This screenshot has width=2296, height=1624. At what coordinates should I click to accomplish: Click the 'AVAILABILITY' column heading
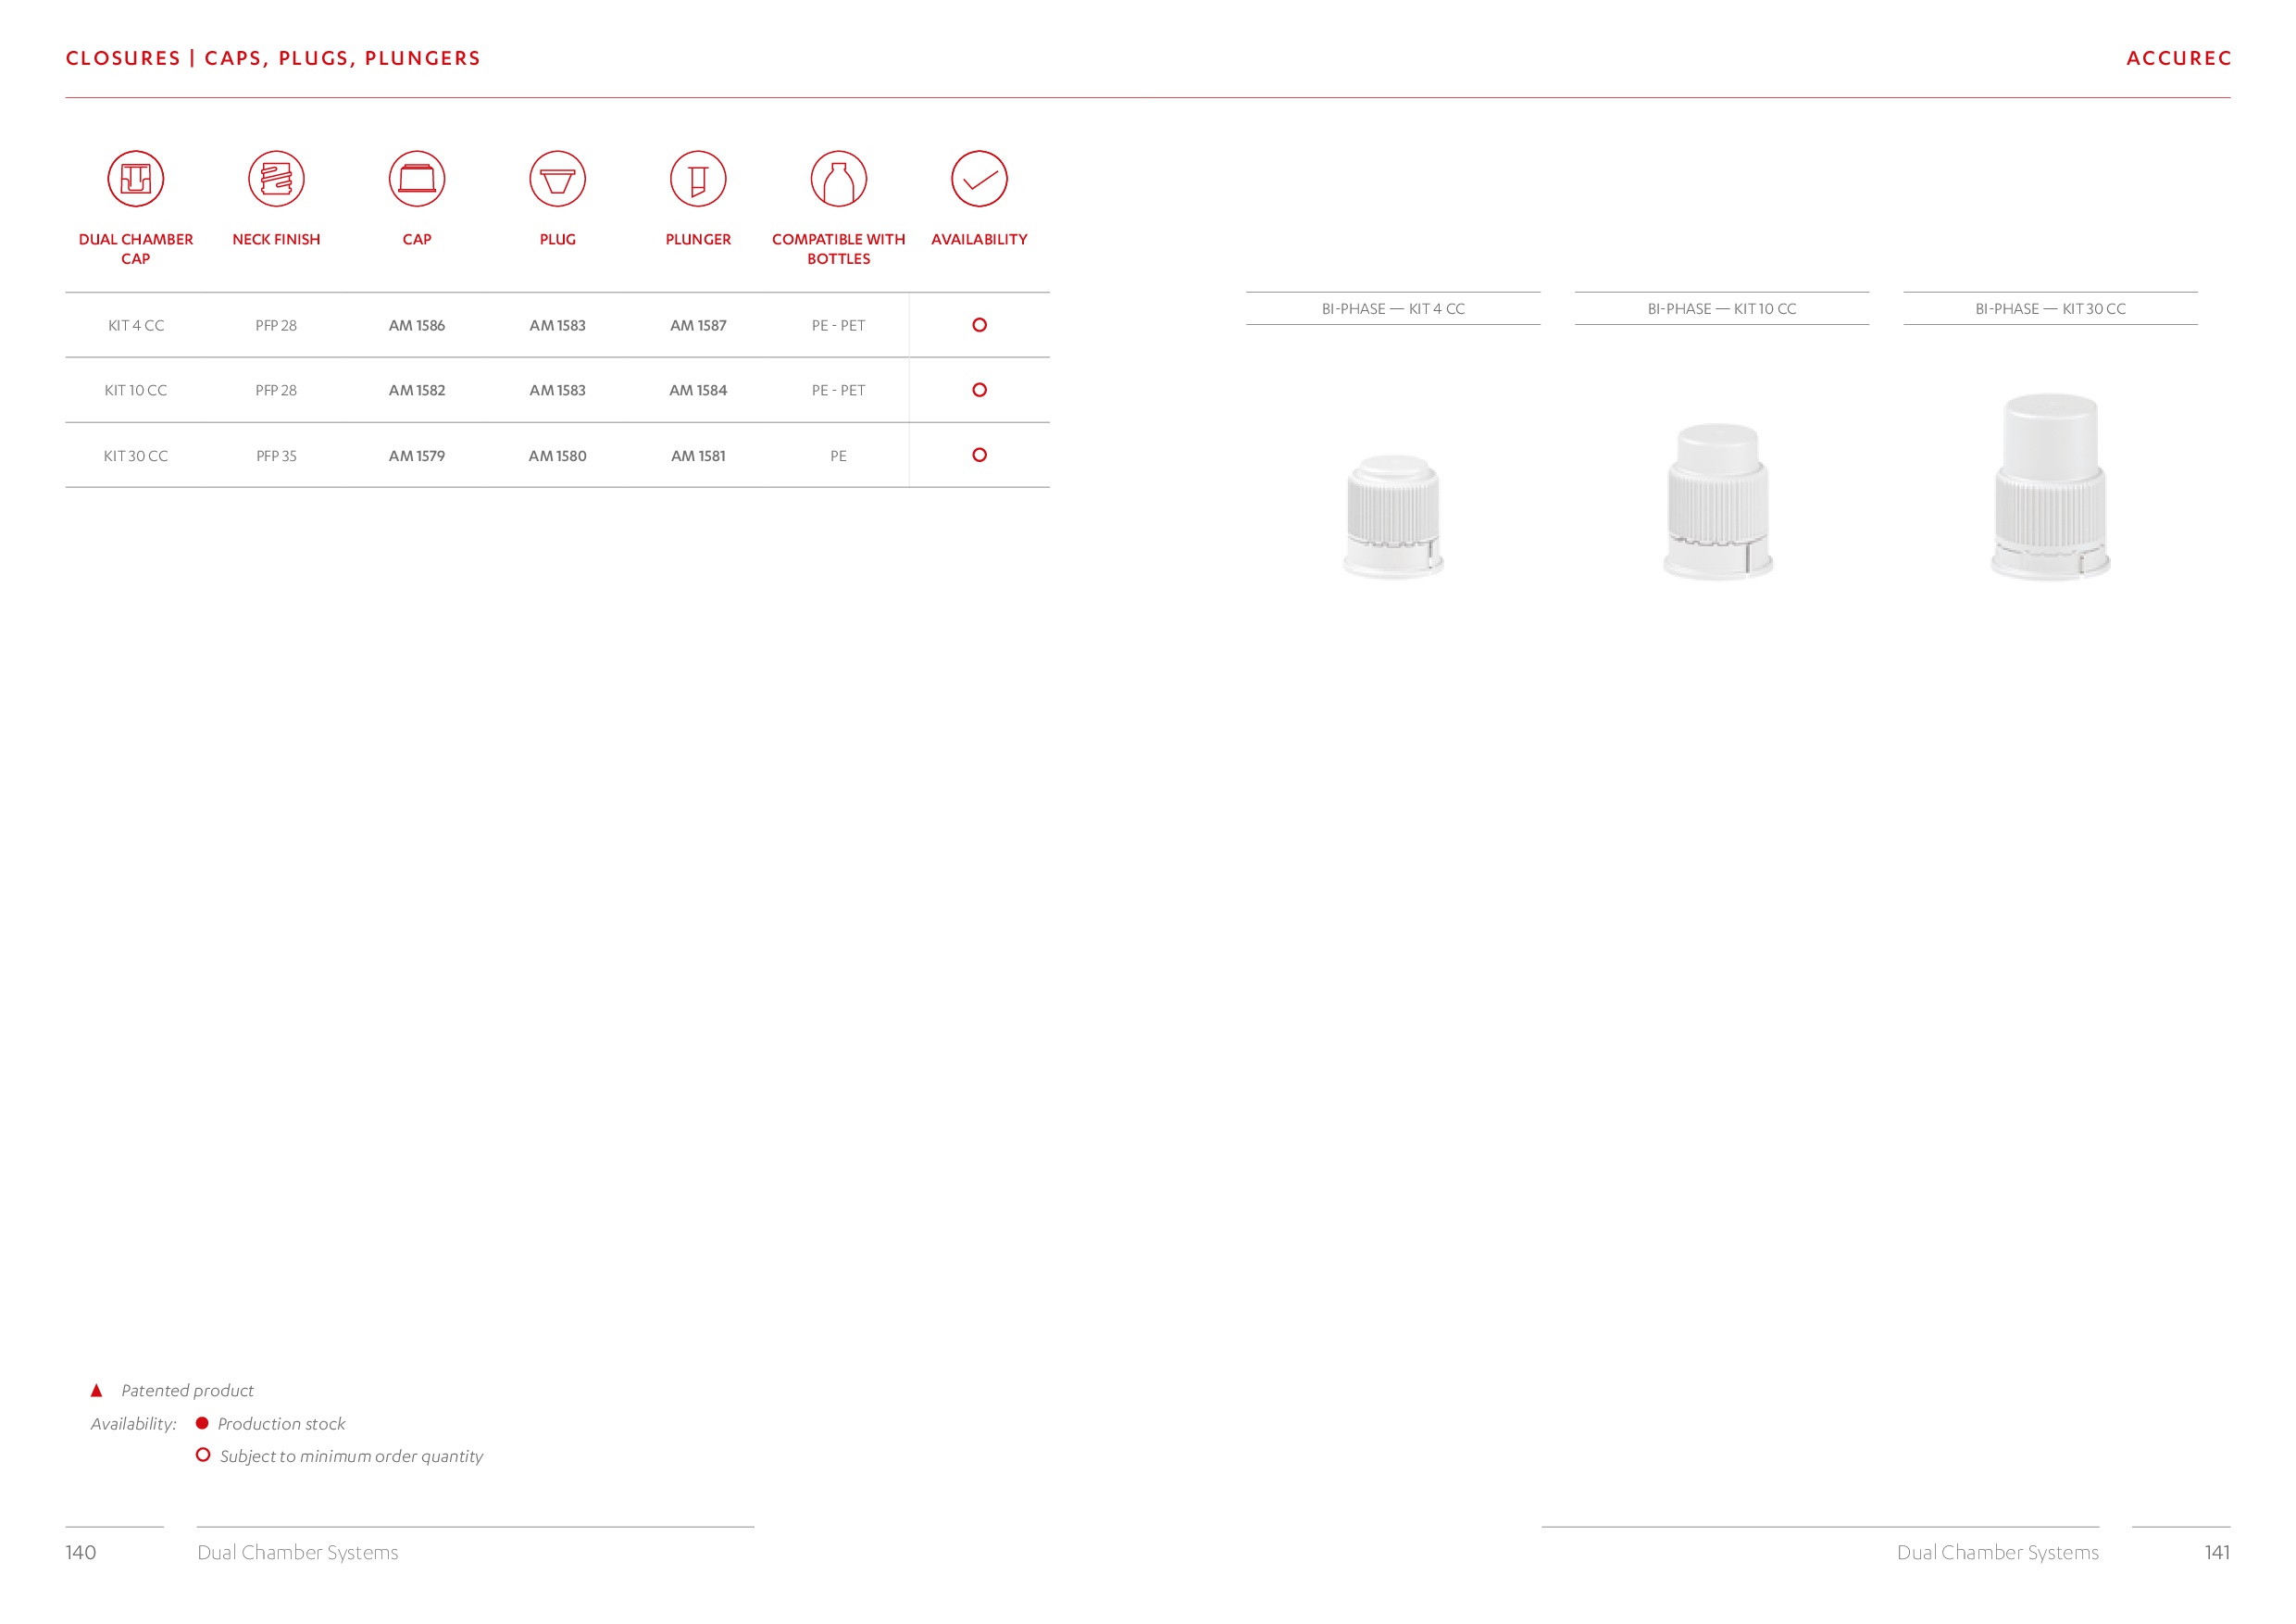click(979, 240)
